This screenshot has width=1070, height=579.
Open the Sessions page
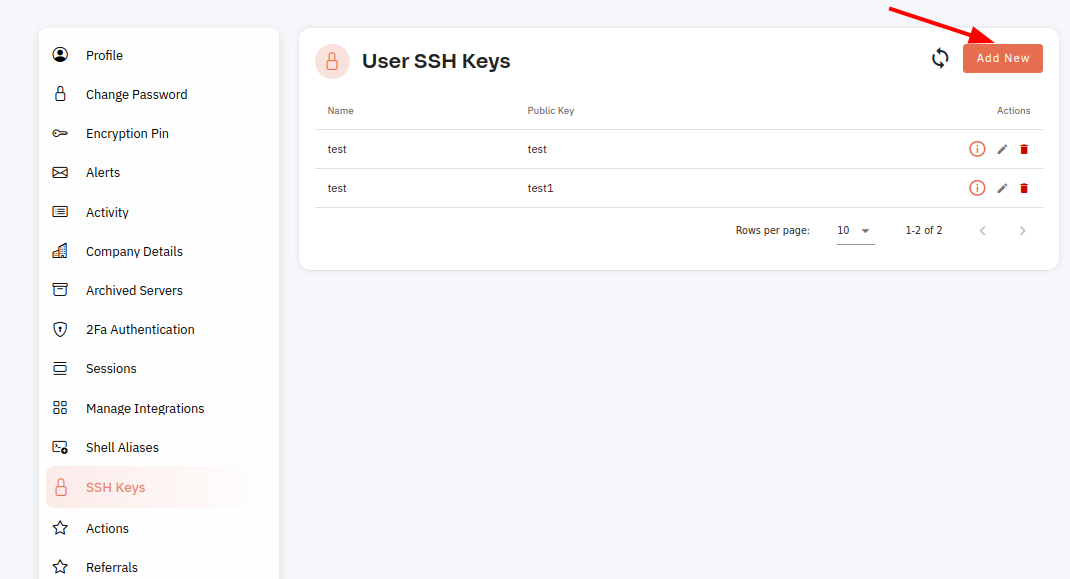tap(111, 369)
